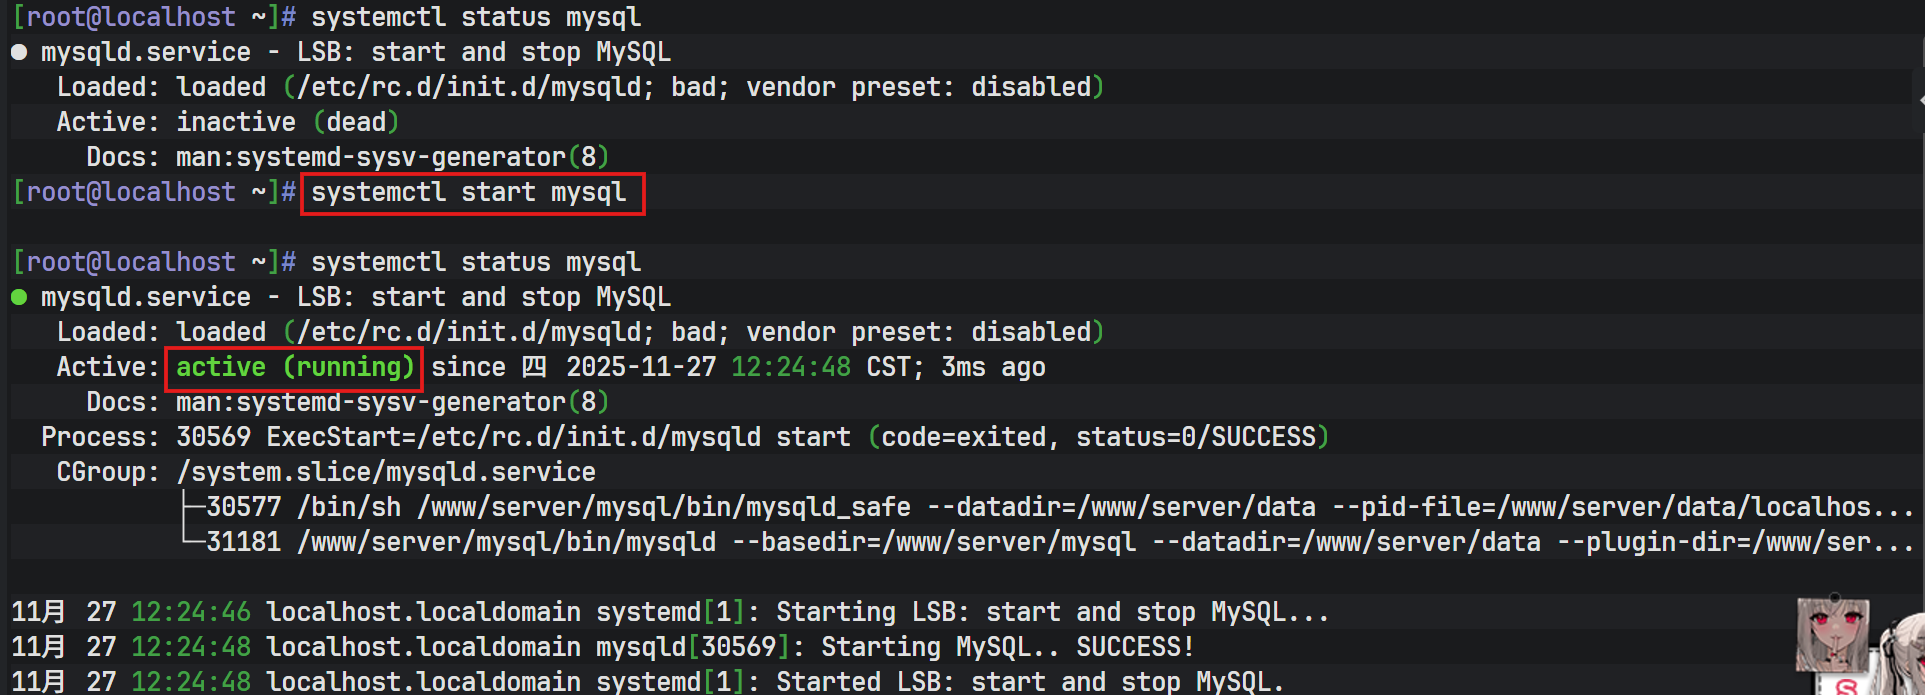Open the man:systemd-sysv-generator(8) link under inactive status
The width and height of the screenshot is (1925, 695).
tap(392, 157)
